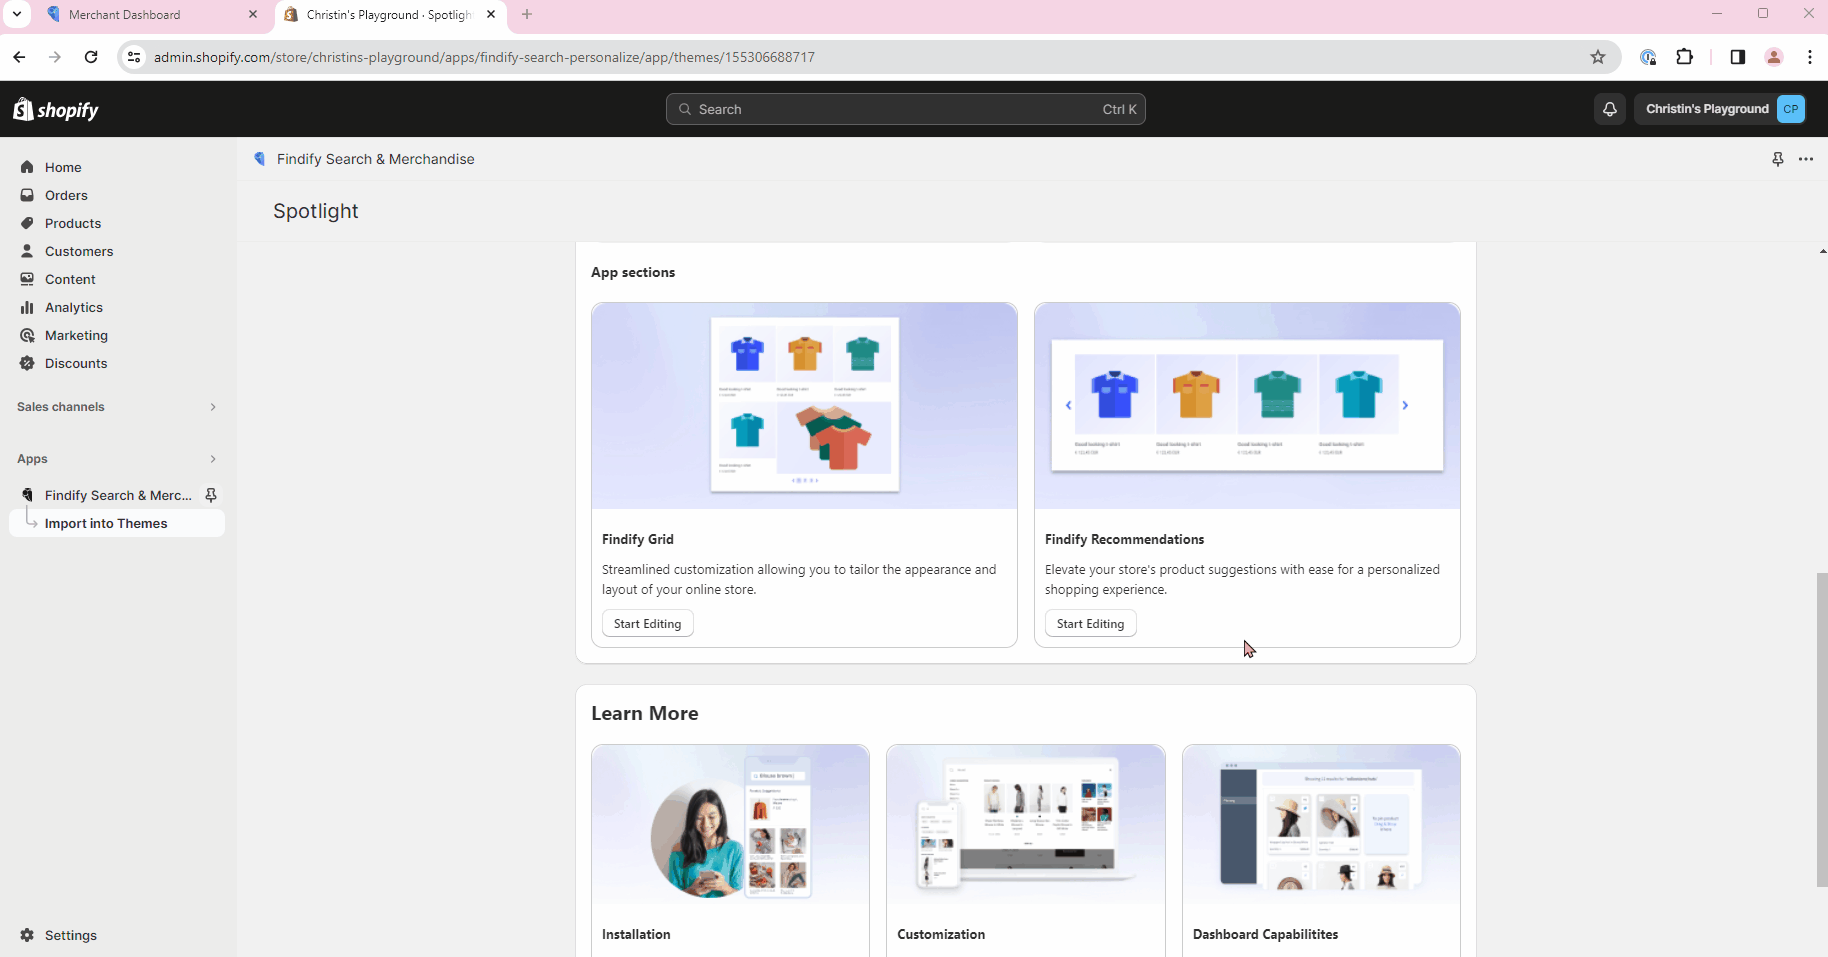
Task: Reload the page
Action: tap(91, 57)
